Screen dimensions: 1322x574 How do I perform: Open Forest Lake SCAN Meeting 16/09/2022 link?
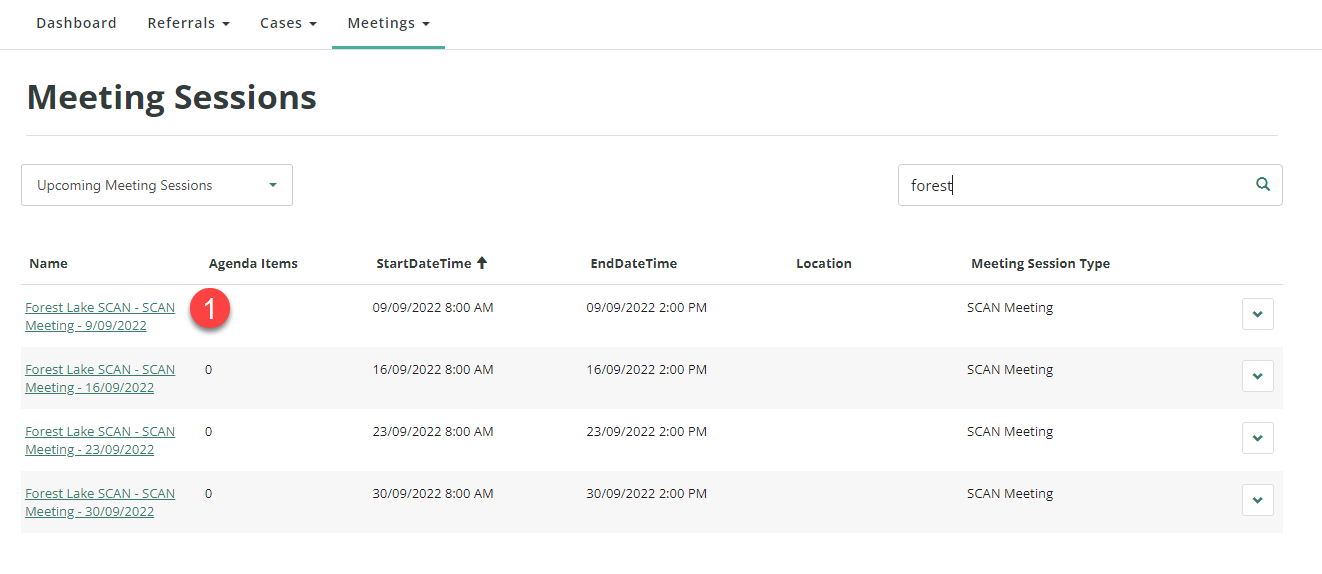pyautogui.click(x=100, y=378)
